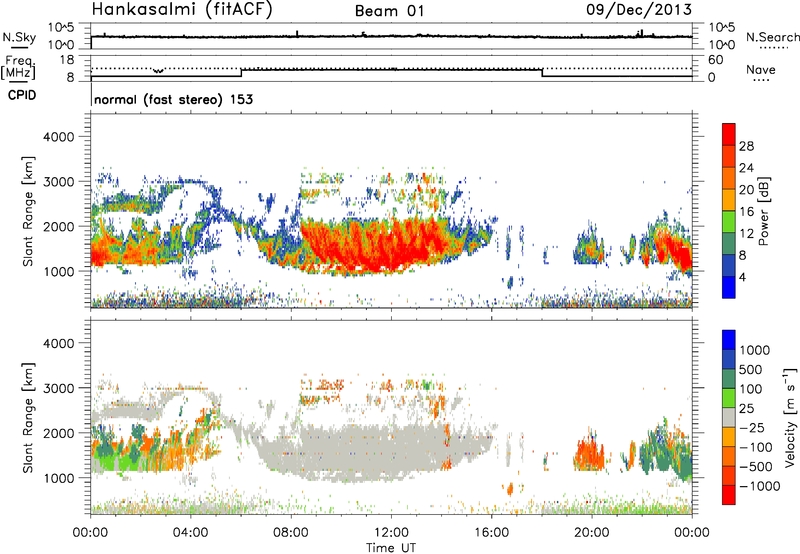
Task: Click the red band of Power colorbar
Action: pyautogui.click(x=729, y=134)
